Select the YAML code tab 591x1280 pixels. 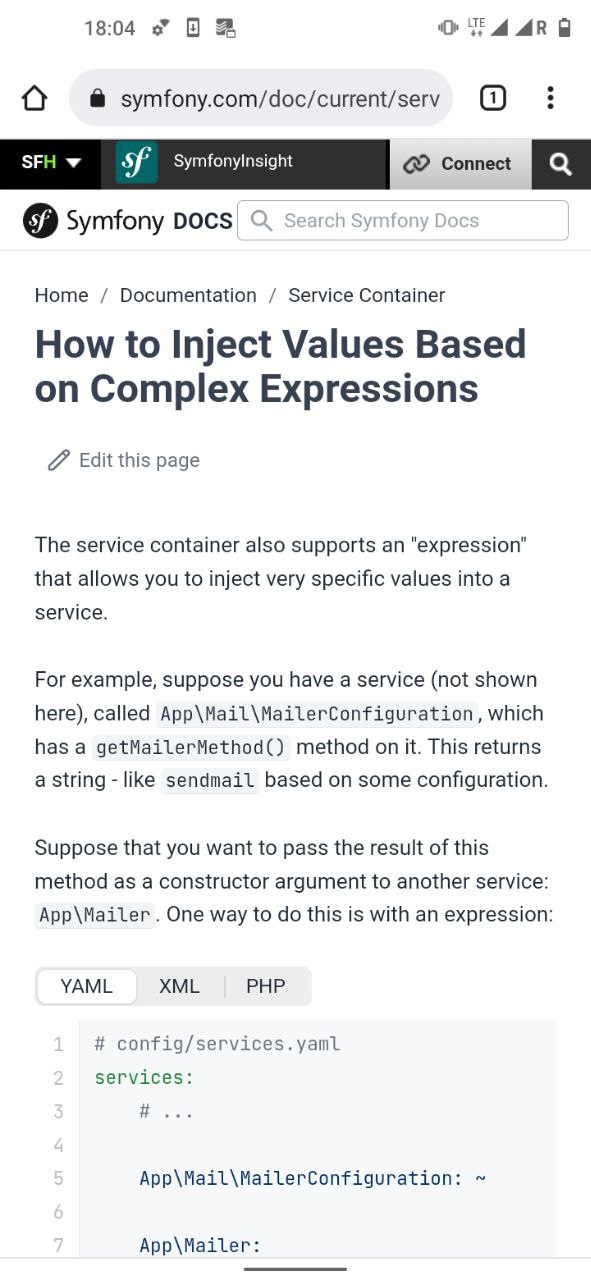click(86, 986)
